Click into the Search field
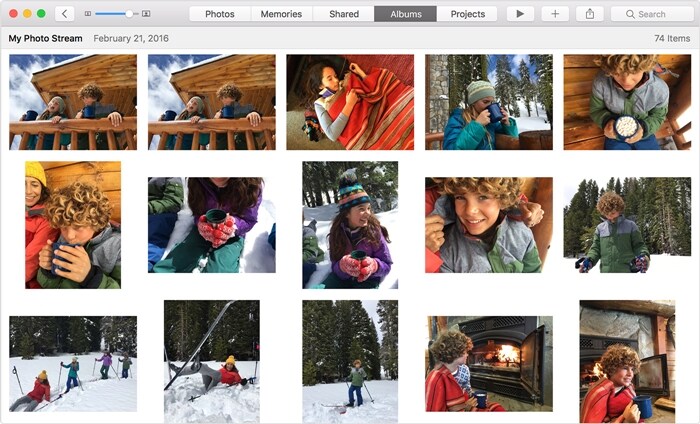 pos(652,14)
